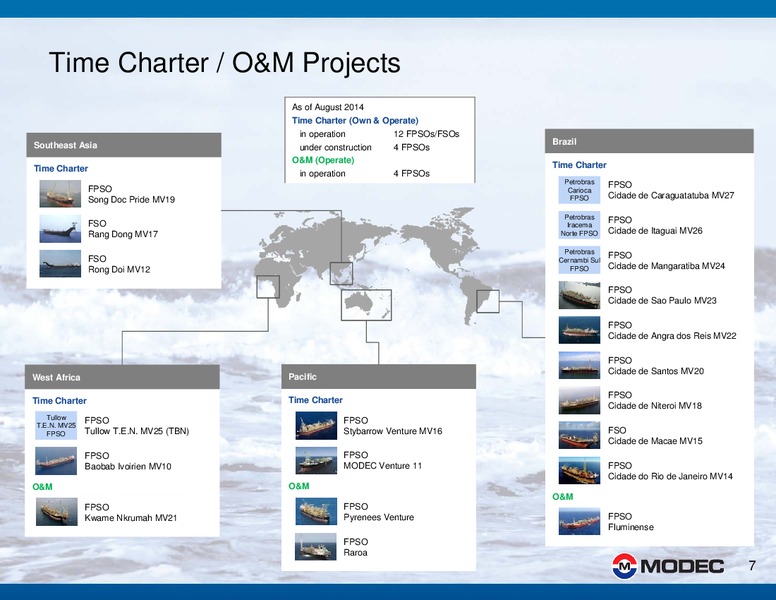Click the slide title Time Charter / O&M Projects
Screen dimensions: 776x600
[x=225, y=63]
